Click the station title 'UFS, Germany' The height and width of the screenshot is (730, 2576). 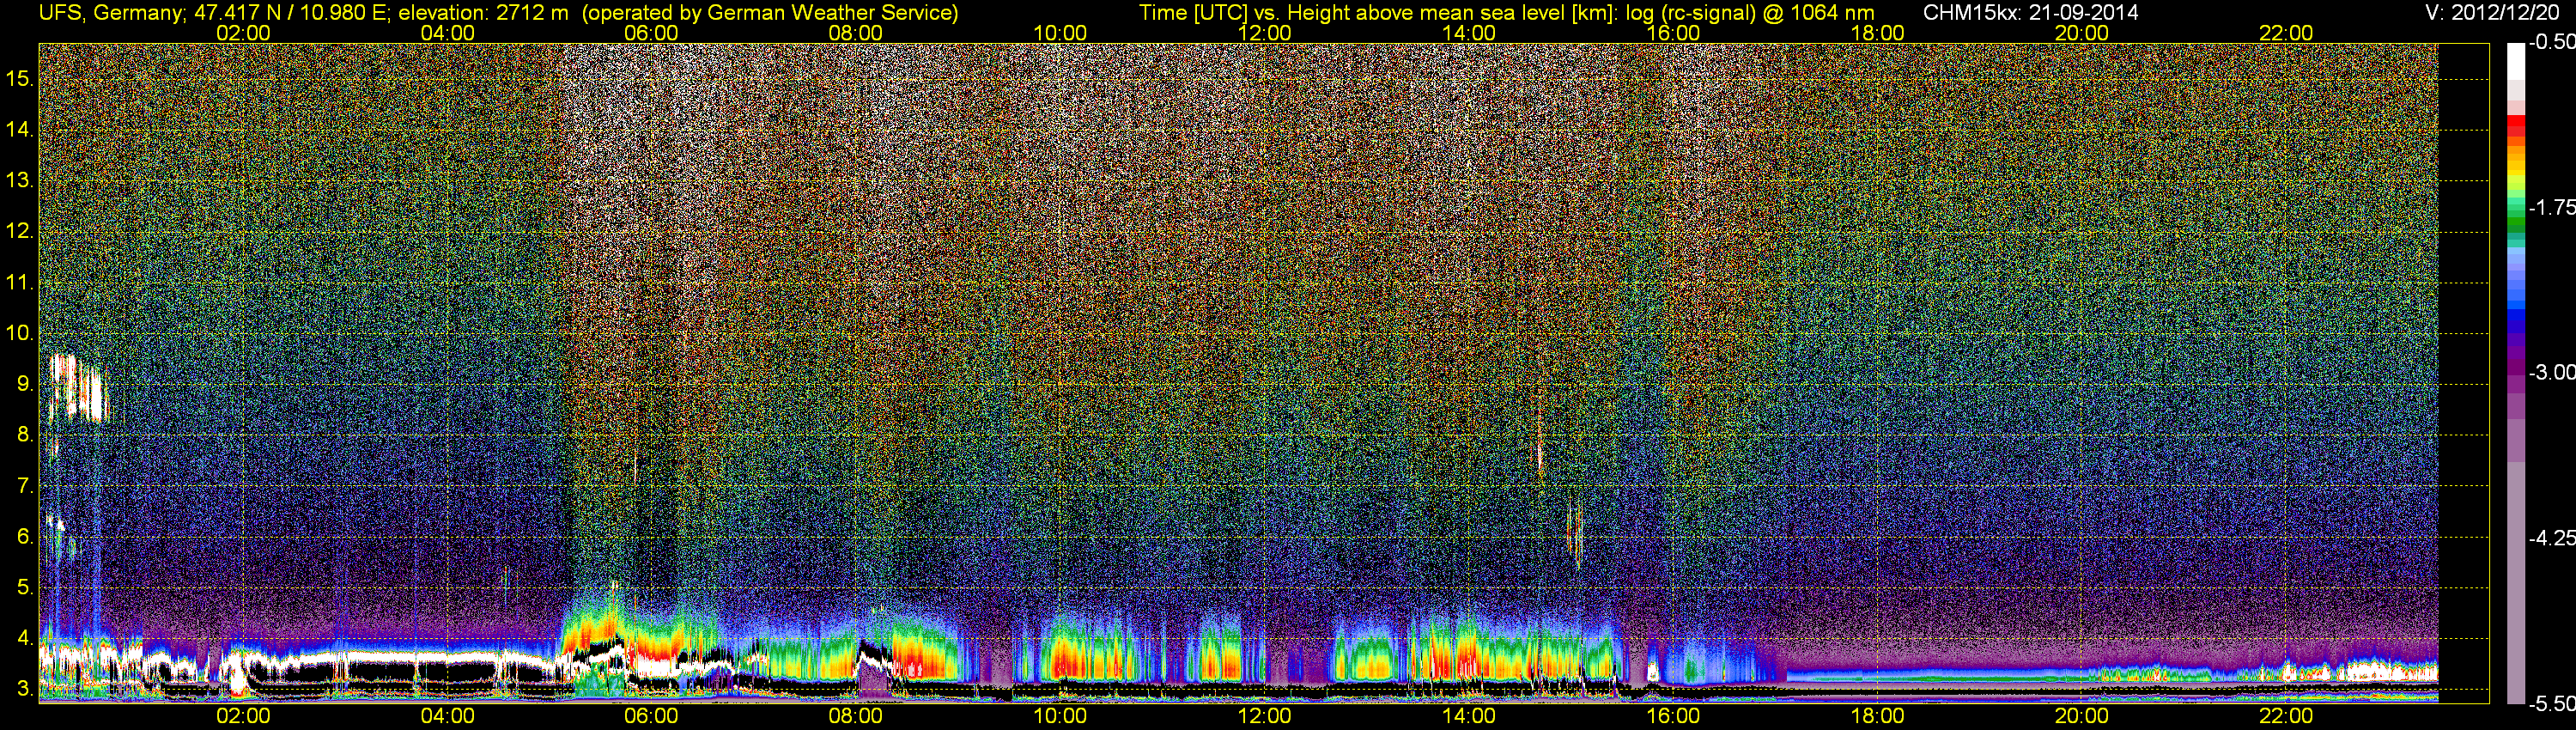point(110,13)
